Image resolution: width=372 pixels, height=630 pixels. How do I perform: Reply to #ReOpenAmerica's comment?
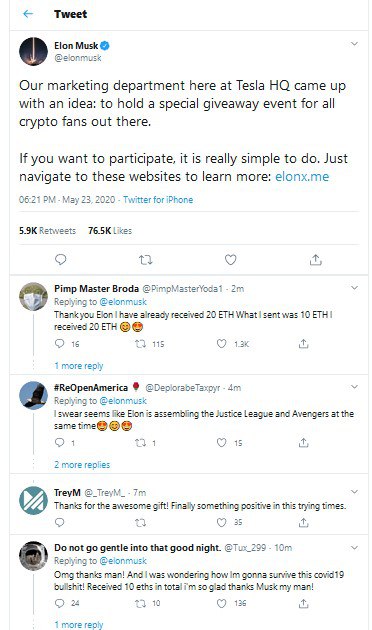[x=59, y=442]
